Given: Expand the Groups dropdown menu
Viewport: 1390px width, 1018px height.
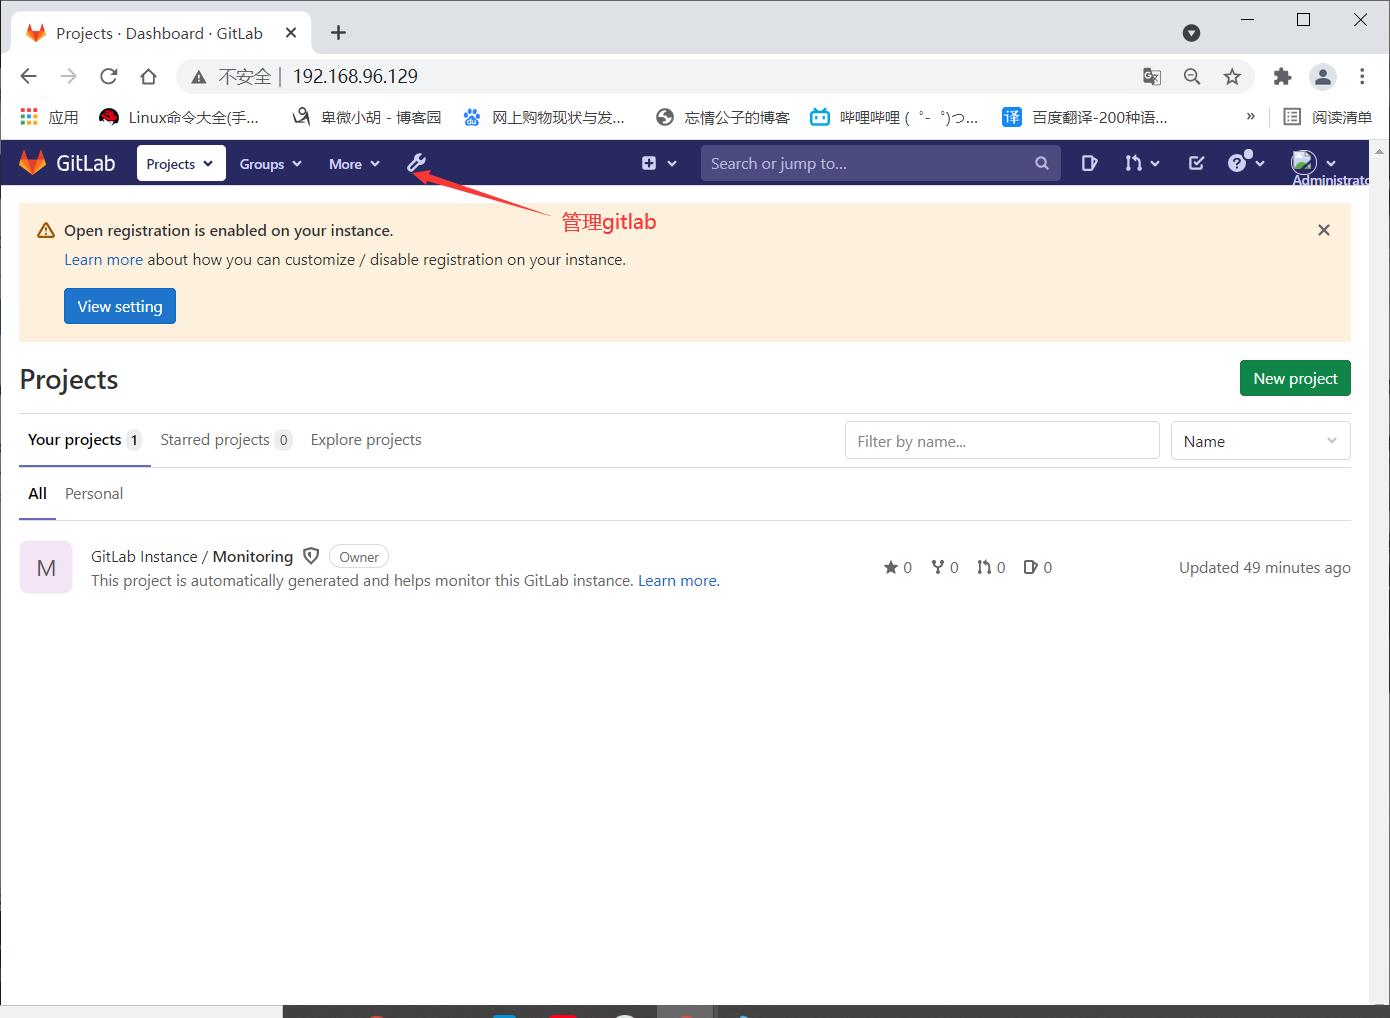Looking at the screenshot, I should click(270, 163).
